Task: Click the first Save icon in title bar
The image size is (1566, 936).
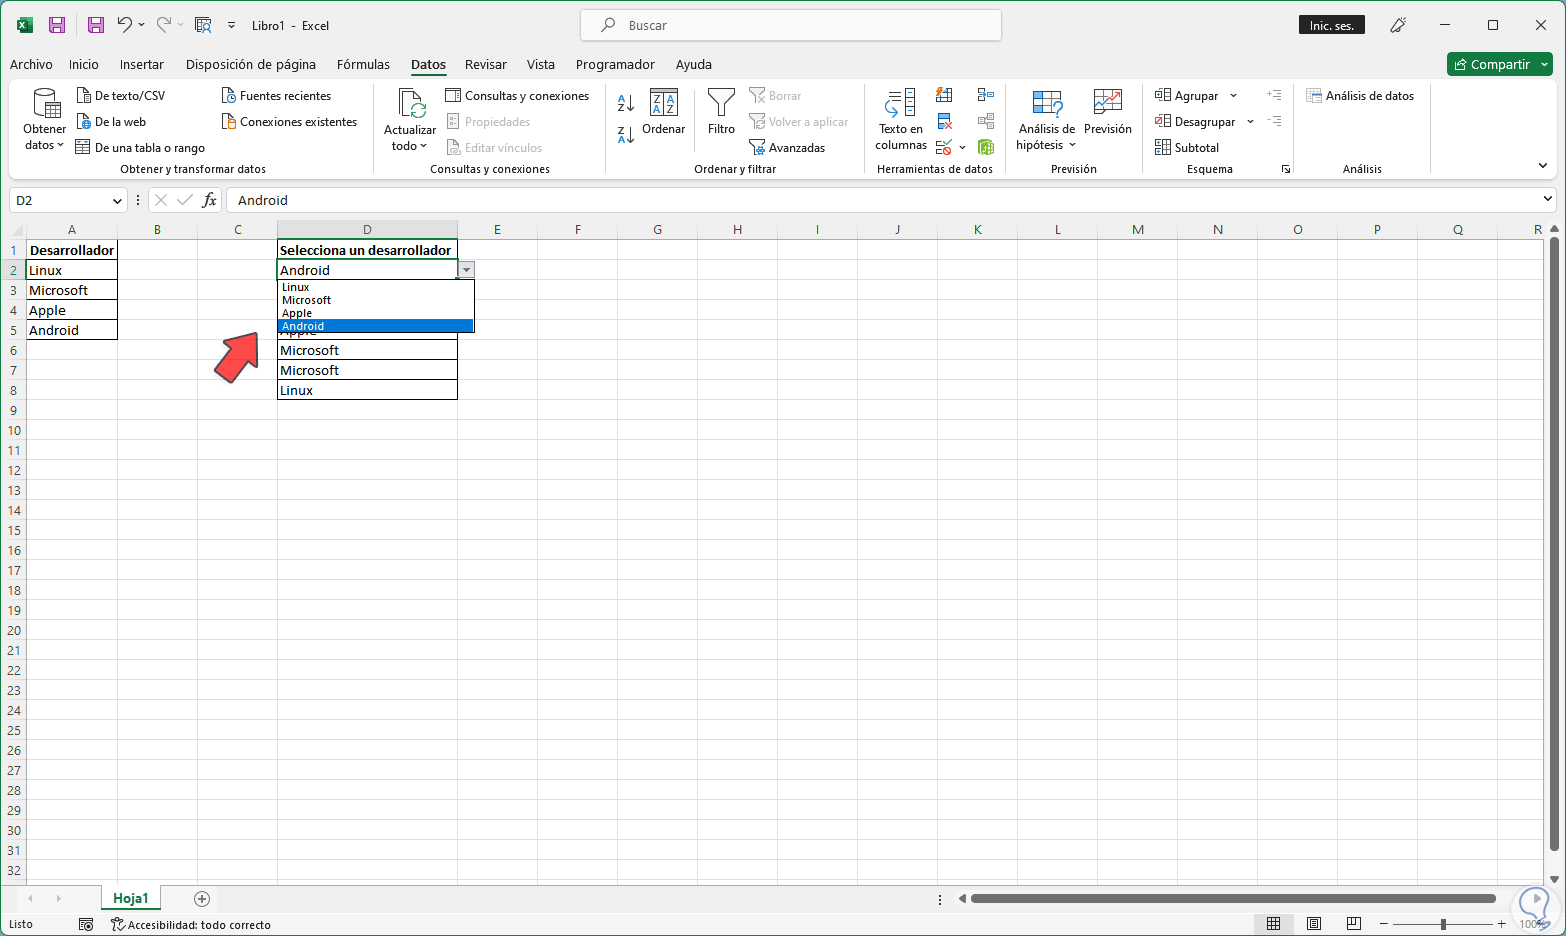Action: pos(57,25)
